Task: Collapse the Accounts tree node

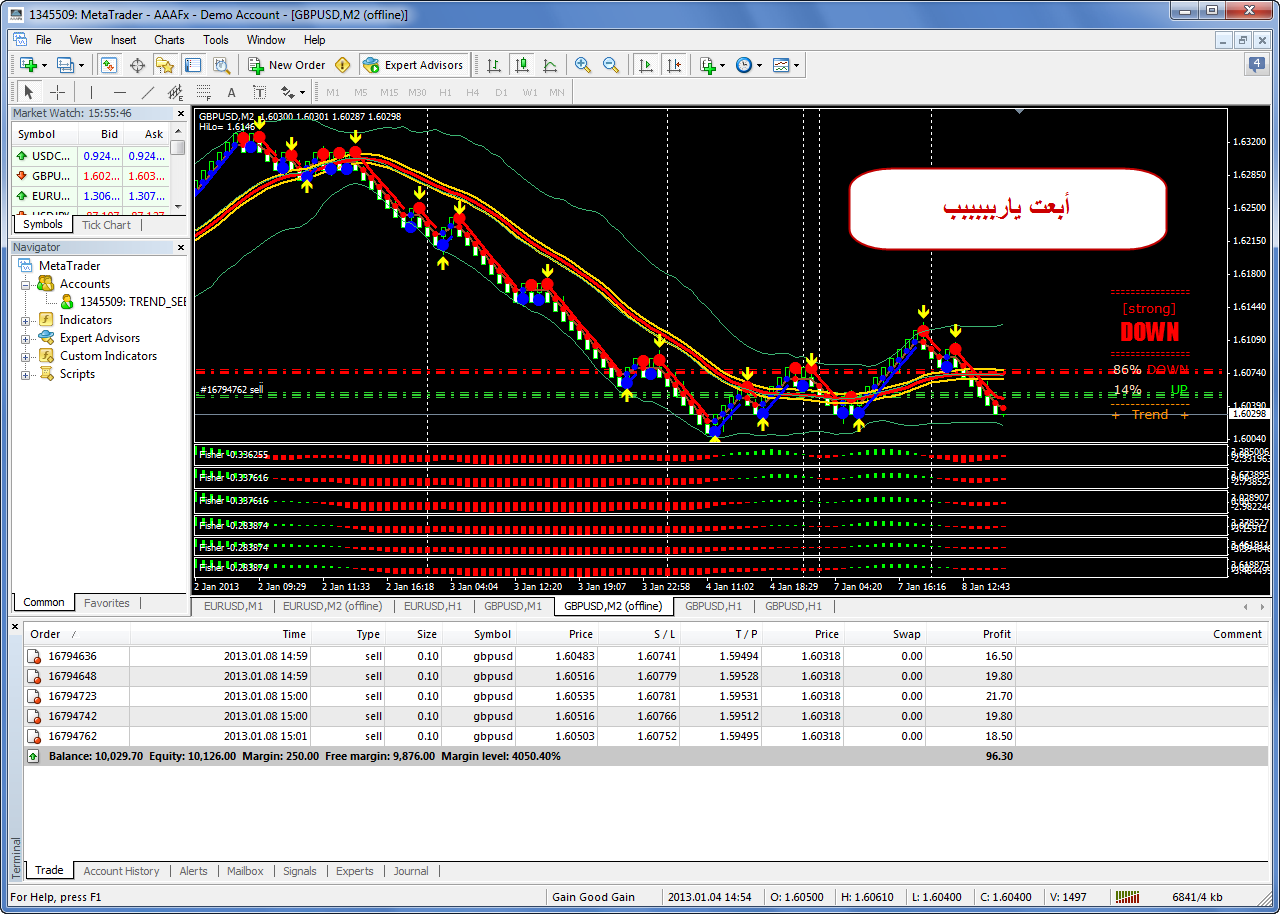Action: point(25,284)
